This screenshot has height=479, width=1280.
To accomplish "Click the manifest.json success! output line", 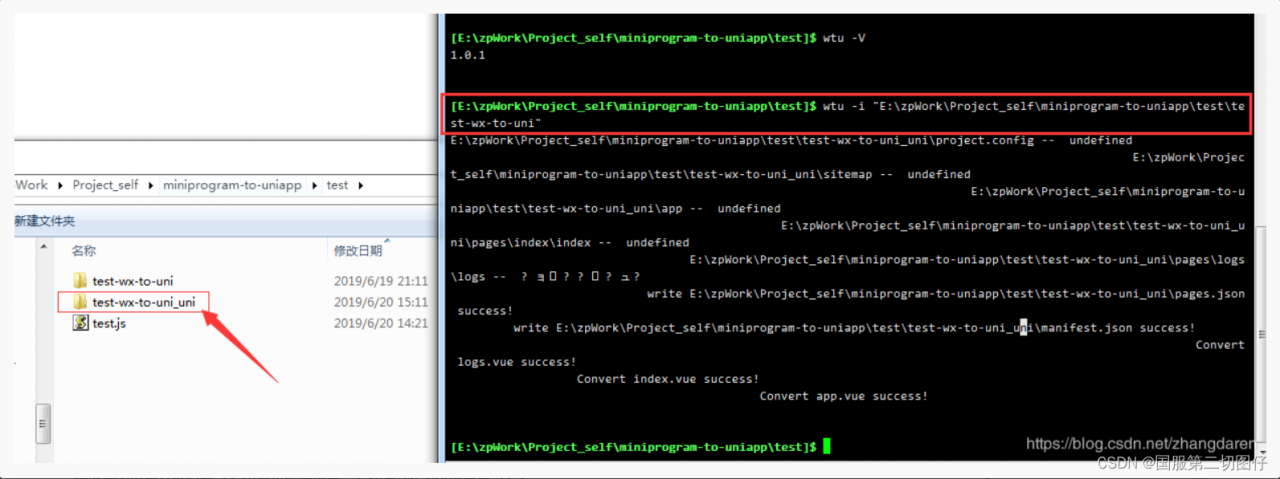I will point(854,327).
